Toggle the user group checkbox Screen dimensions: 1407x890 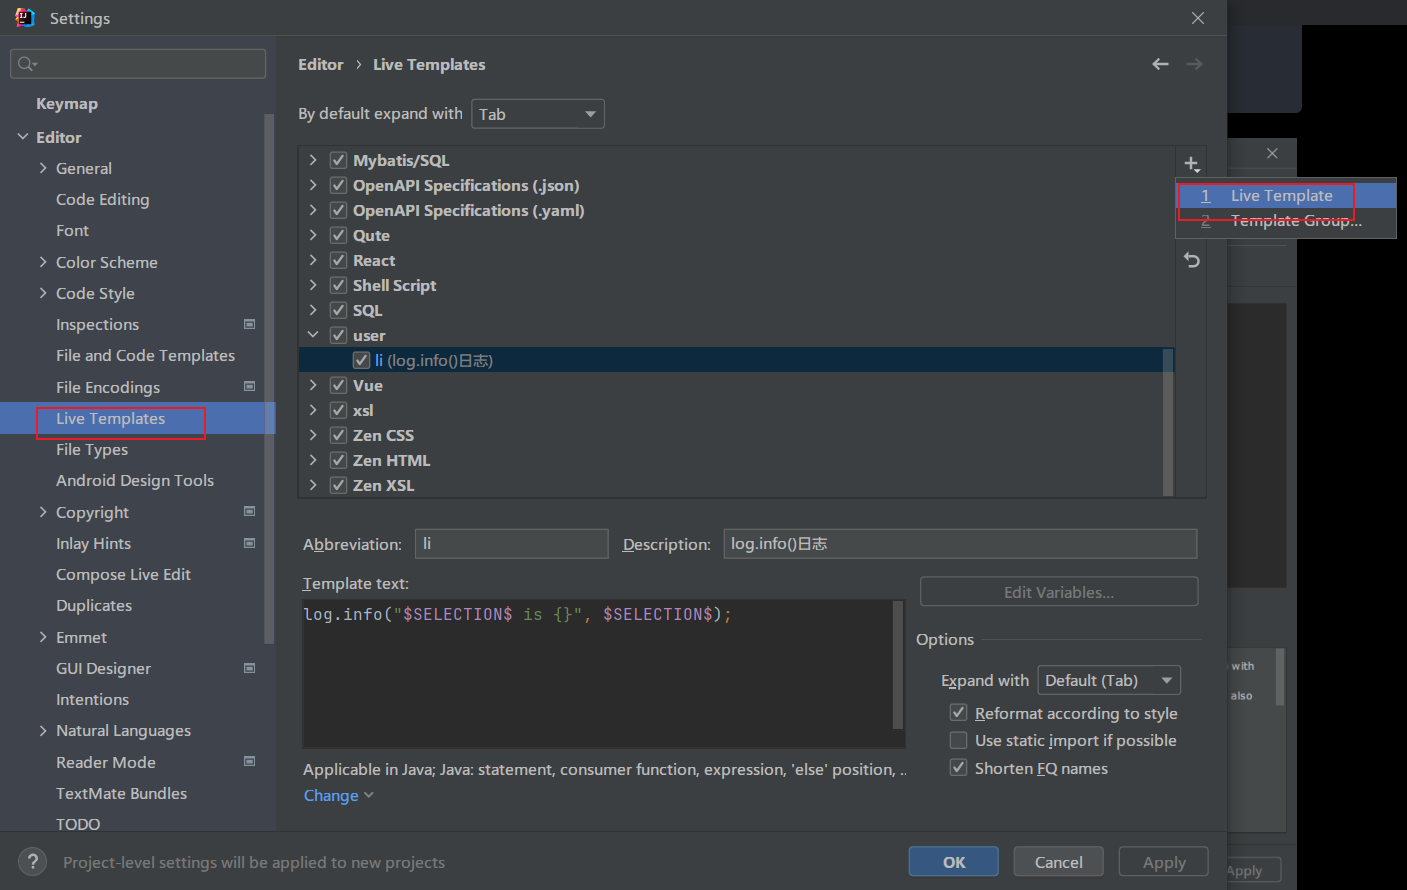[338, 335]
